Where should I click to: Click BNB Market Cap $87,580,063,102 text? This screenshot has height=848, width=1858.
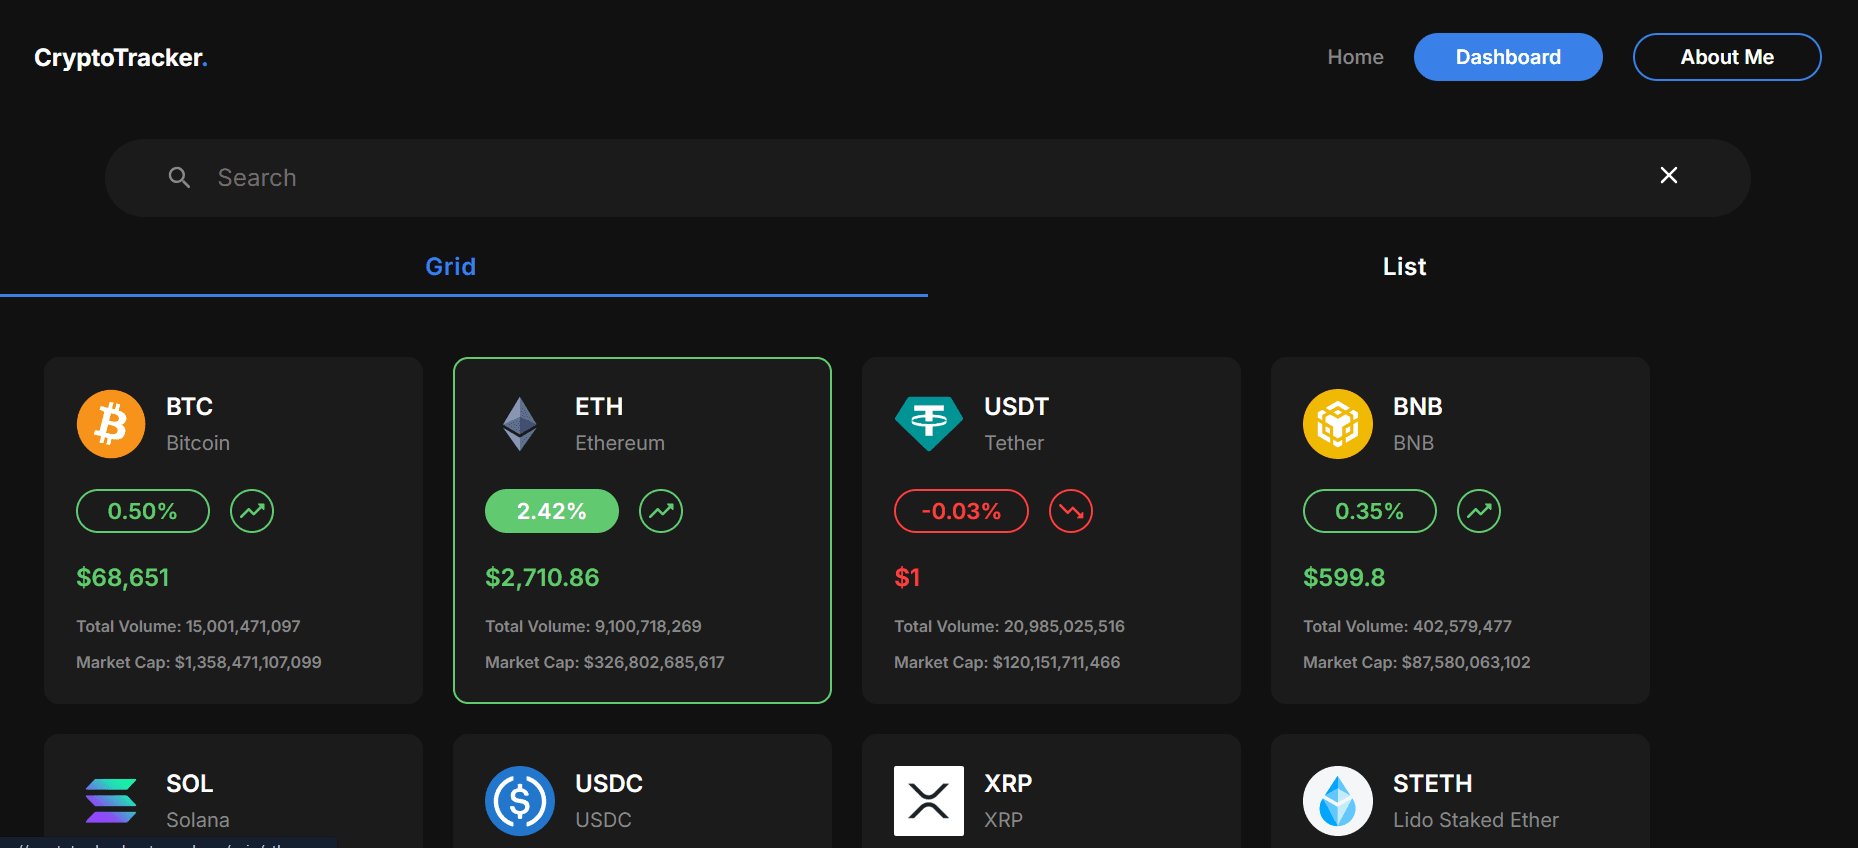coord(1417,662)
